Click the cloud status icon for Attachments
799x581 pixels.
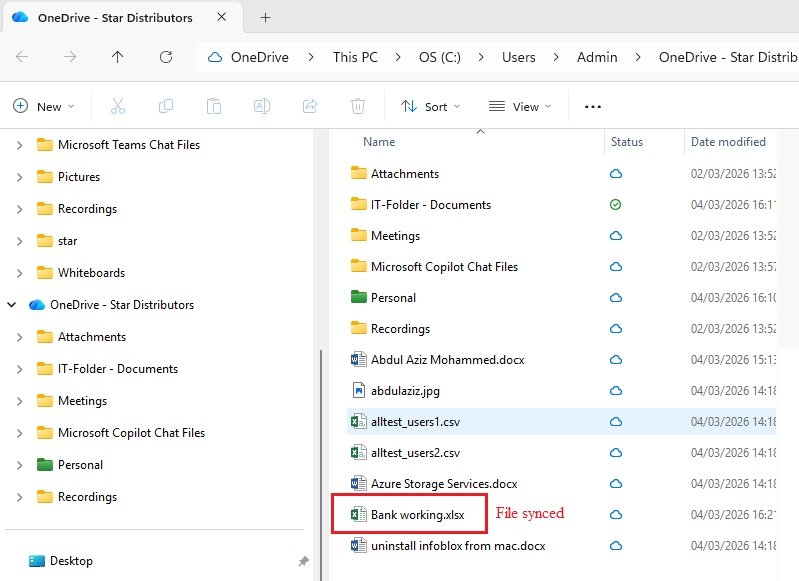616,174
